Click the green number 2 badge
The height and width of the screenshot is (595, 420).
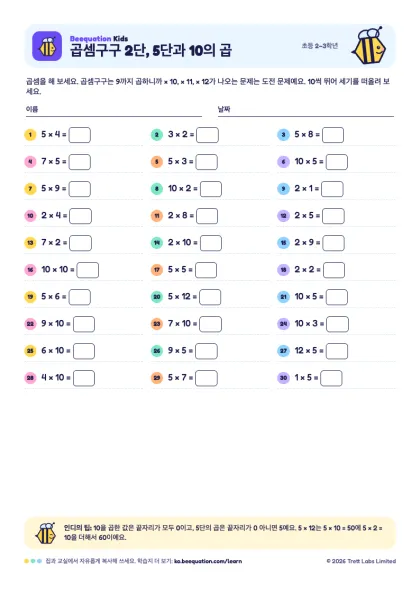[x=157, y=135]
